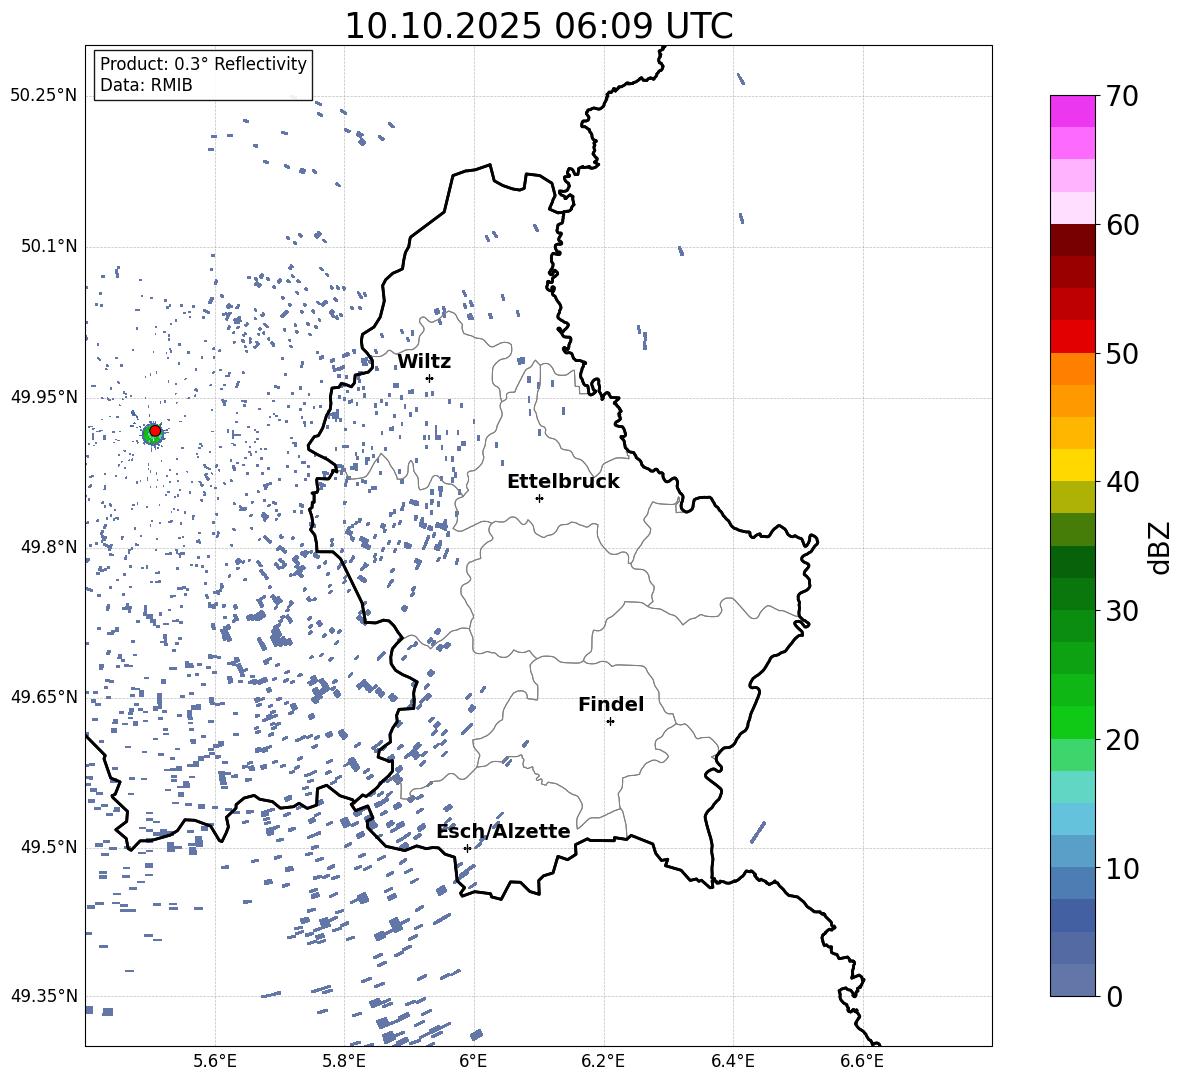
Task: Pick the orange swatch just below 50 dBZ
Action: [x=1072, y=368]
